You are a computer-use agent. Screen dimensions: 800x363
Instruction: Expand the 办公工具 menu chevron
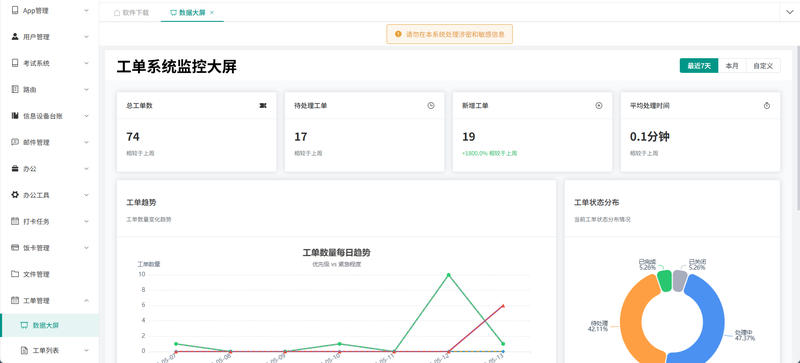click(86, 195)
